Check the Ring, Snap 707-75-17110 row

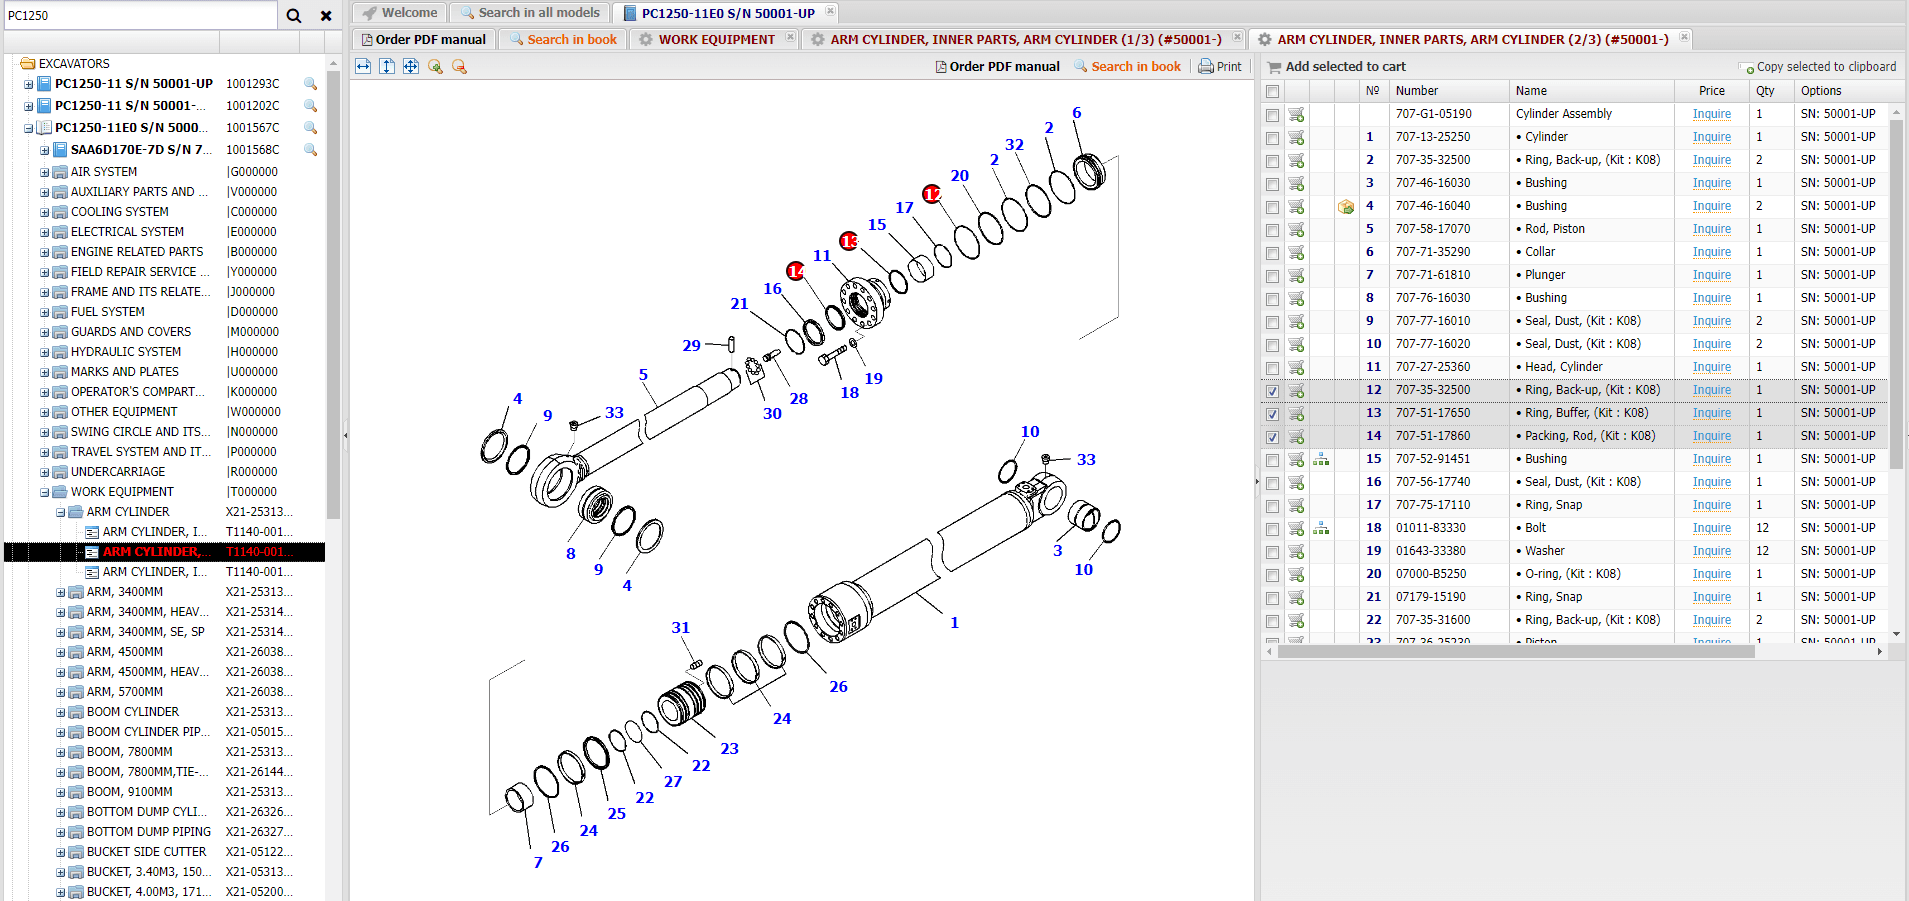pos(1272,506)
